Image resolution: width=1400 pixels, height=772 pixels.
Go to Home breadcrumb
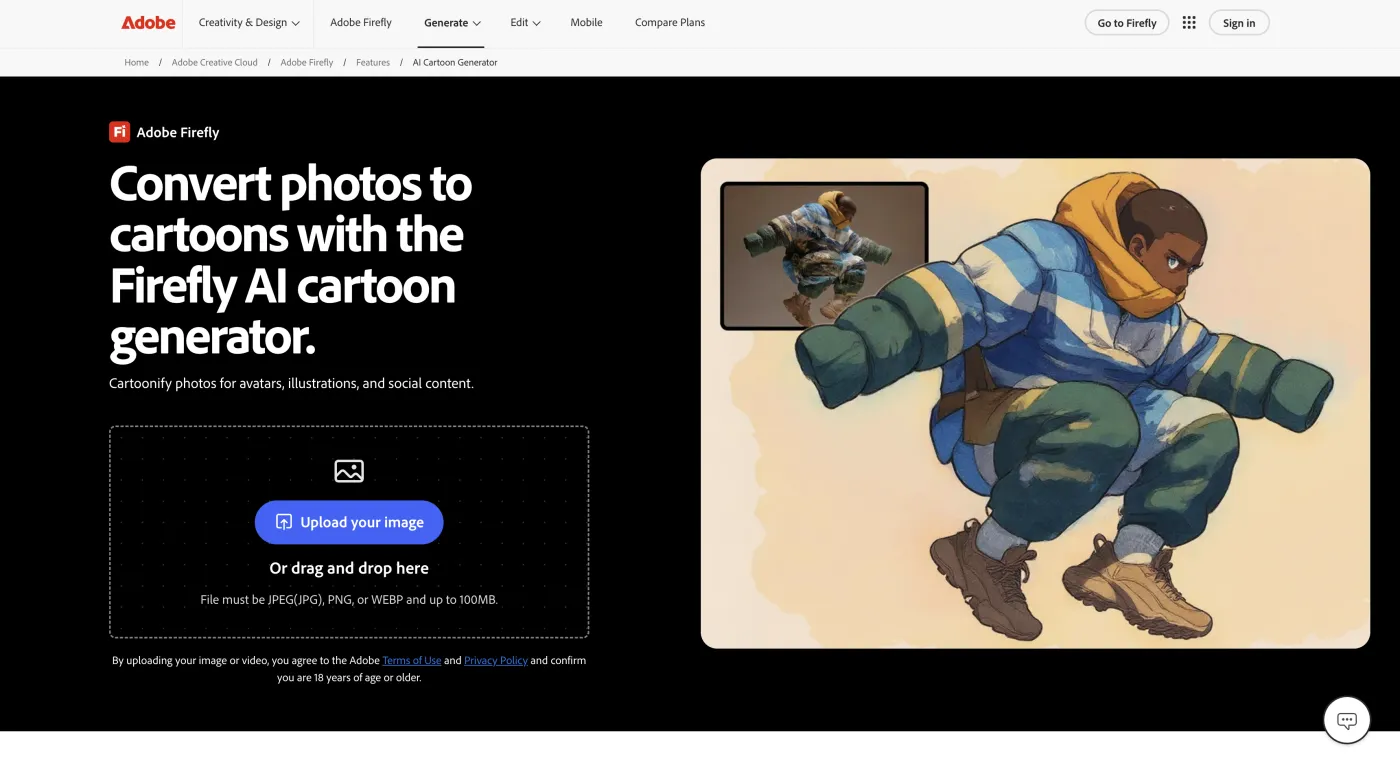coord(136,62)
